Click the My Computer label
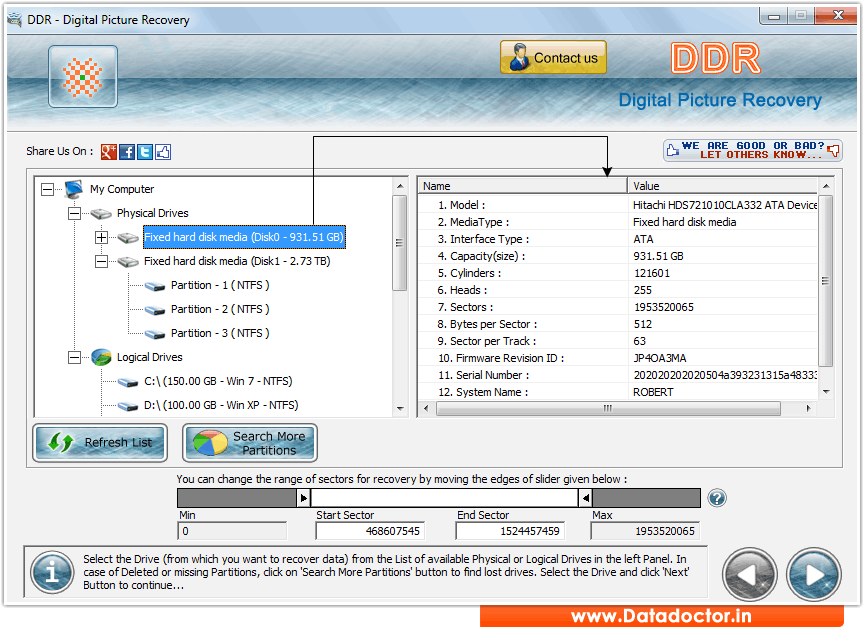 tap(122, 189)
